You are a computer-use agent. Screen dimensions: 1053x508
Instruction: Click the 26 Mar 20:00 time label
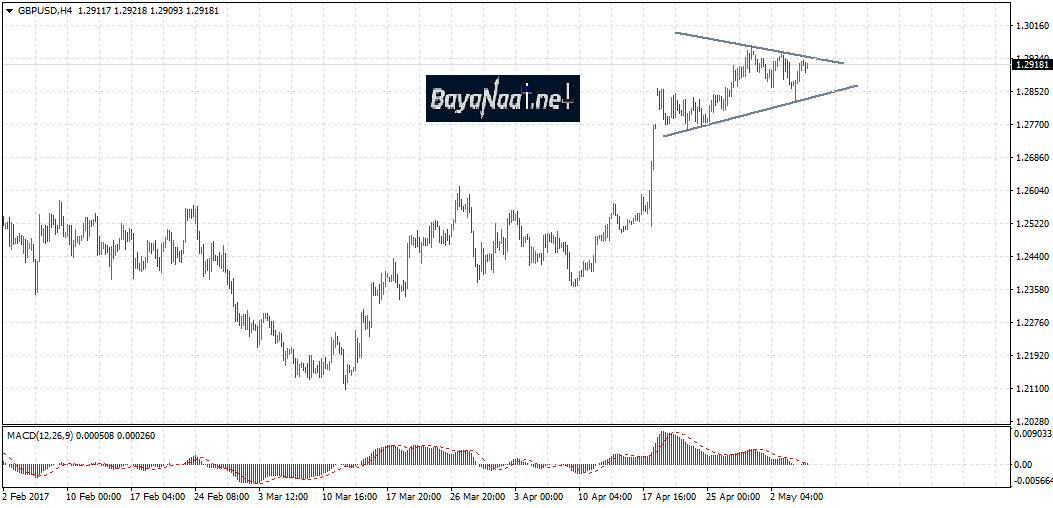point(477,495)
